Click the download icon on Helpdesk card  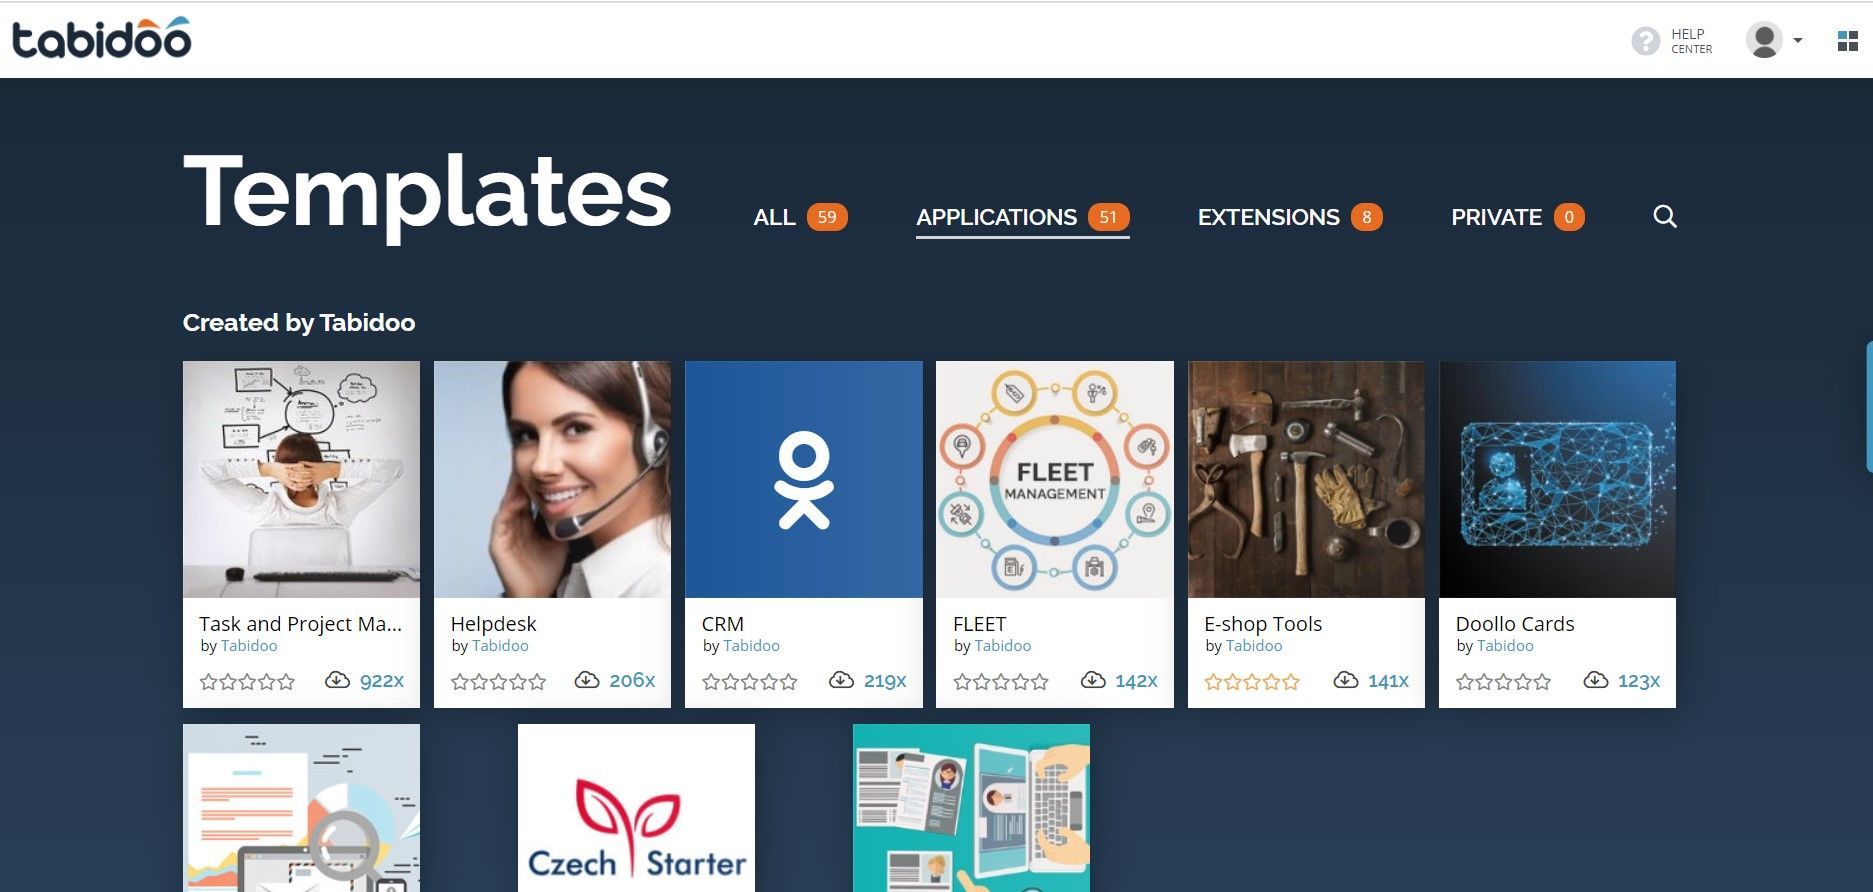pos(587,680)
